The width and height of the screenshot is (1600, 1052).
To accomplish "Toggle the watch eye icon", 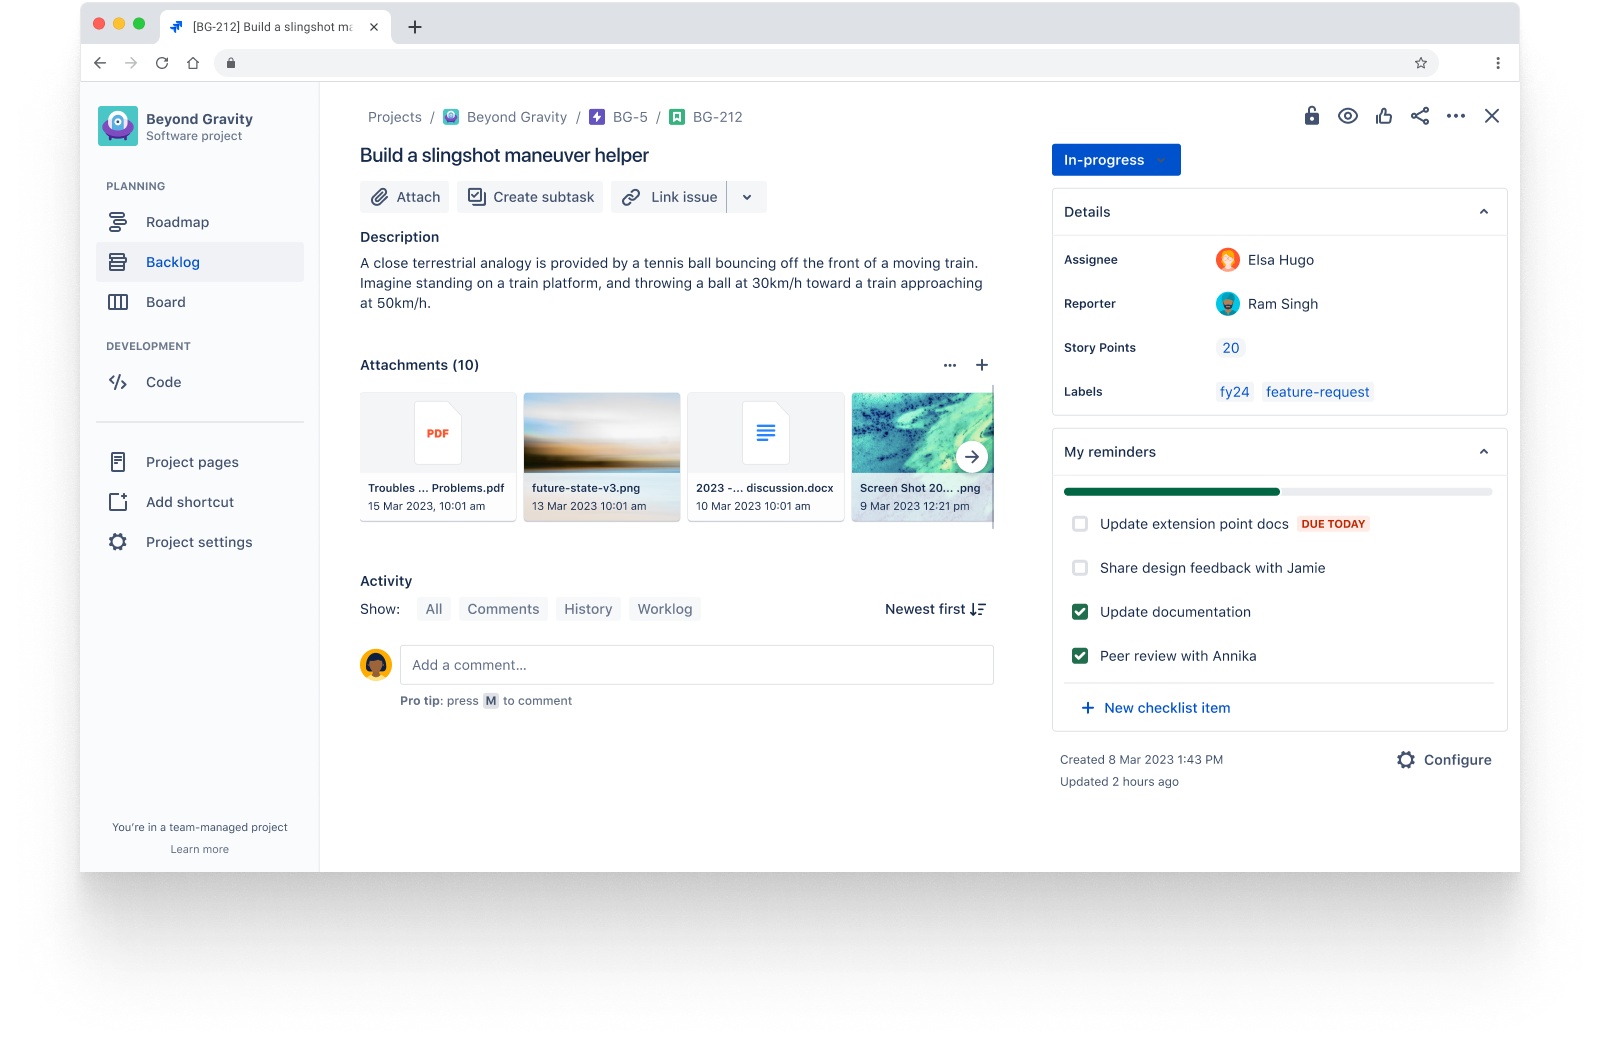I will tap(1348, 116).
